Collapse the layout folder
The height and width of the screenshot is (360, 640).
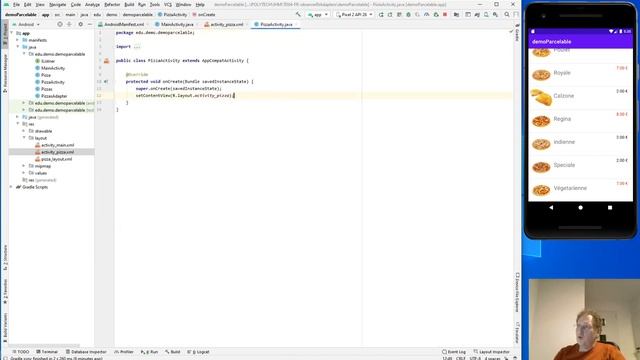tap(24, 138)
